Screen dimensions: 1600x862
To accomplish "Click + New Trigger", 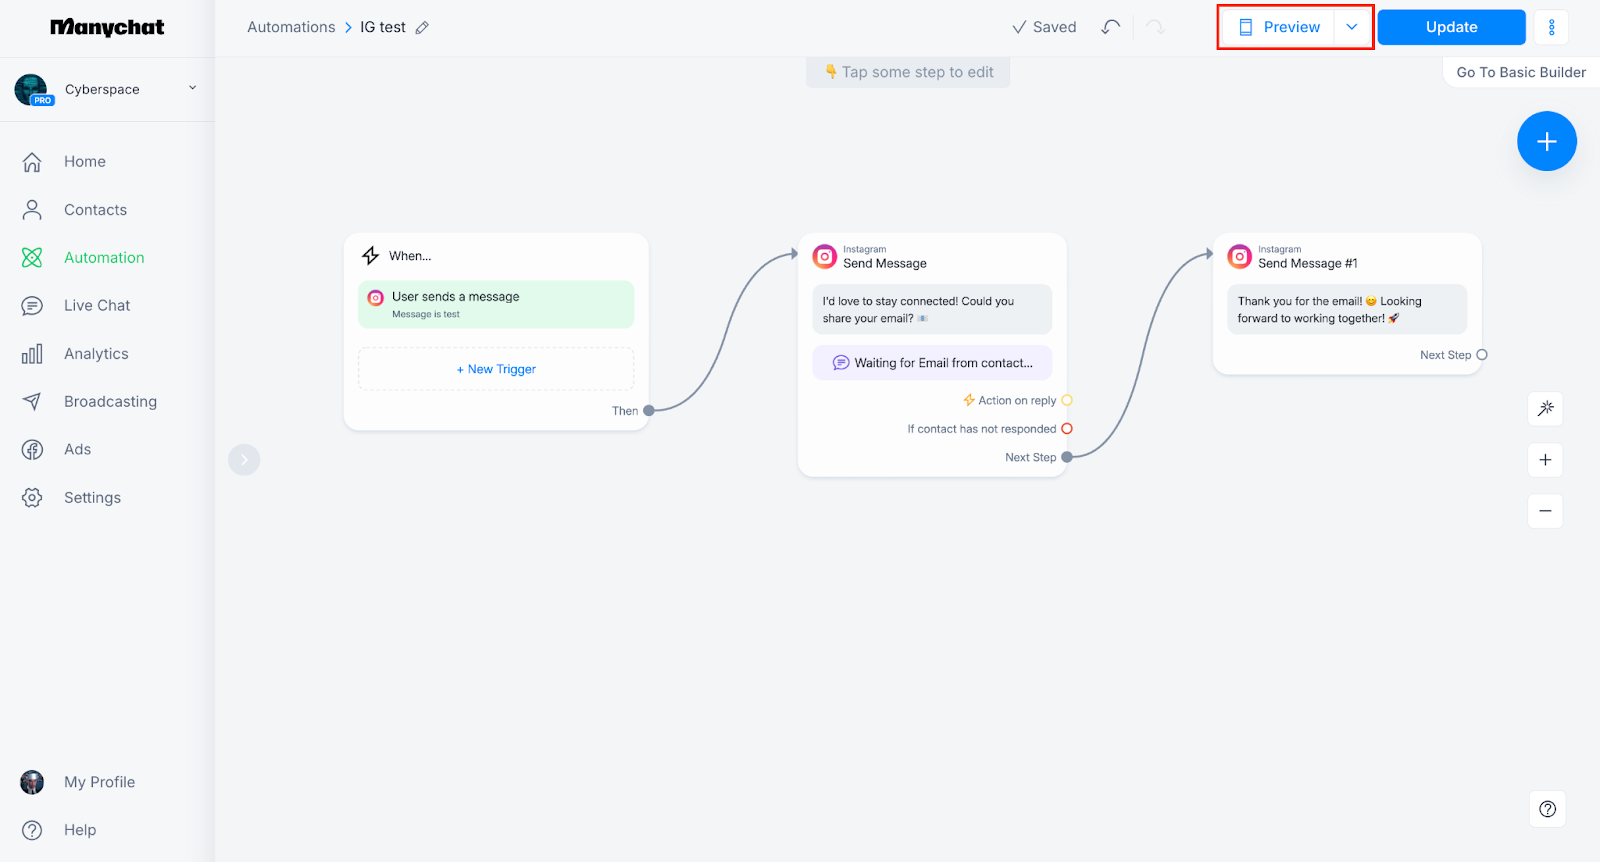I will point(496,369).
